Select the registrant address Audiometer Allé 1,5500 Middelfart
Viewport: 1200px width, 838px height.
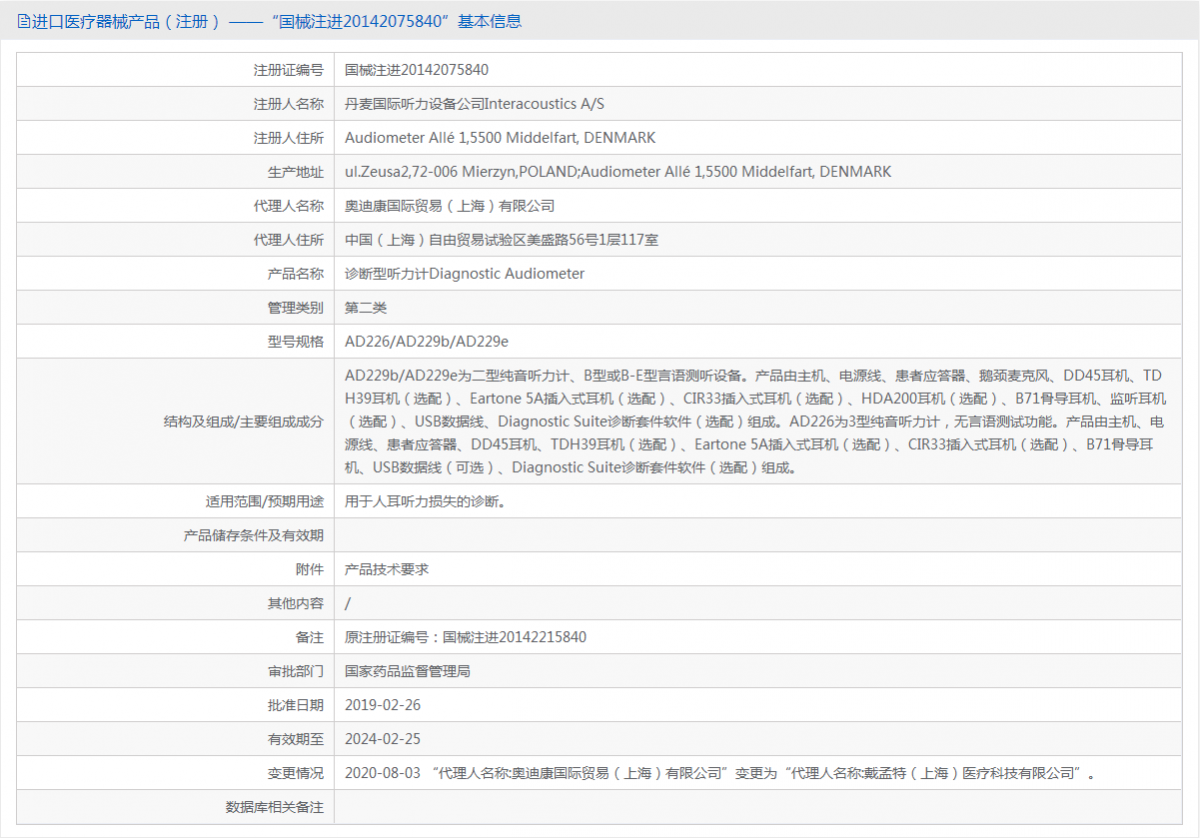500,138
